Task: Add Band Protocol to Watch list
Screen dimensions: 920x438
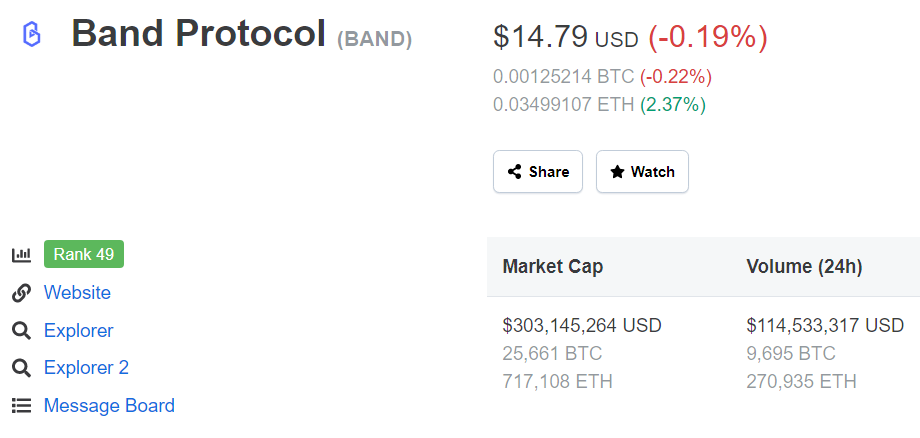Action: [x=642, y=172]
